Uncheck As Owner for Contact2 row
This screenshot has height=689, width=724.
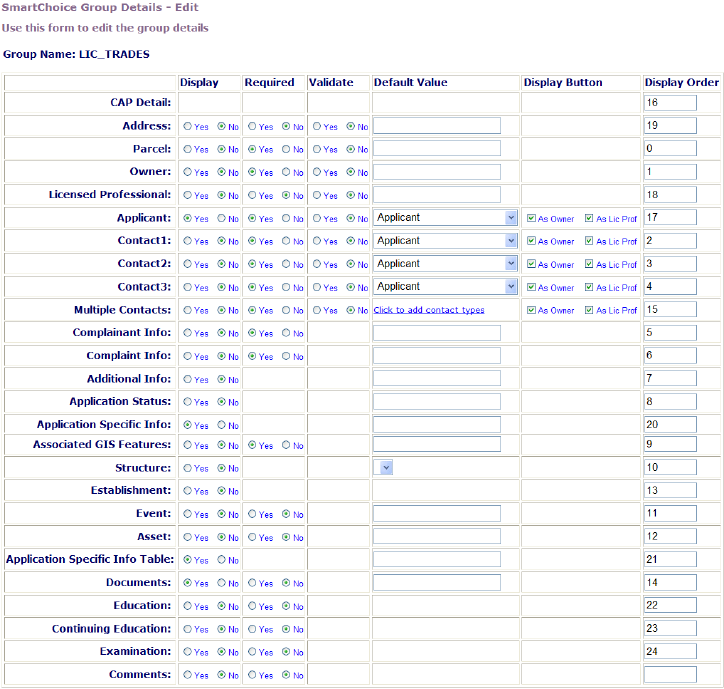coord(531,264)
